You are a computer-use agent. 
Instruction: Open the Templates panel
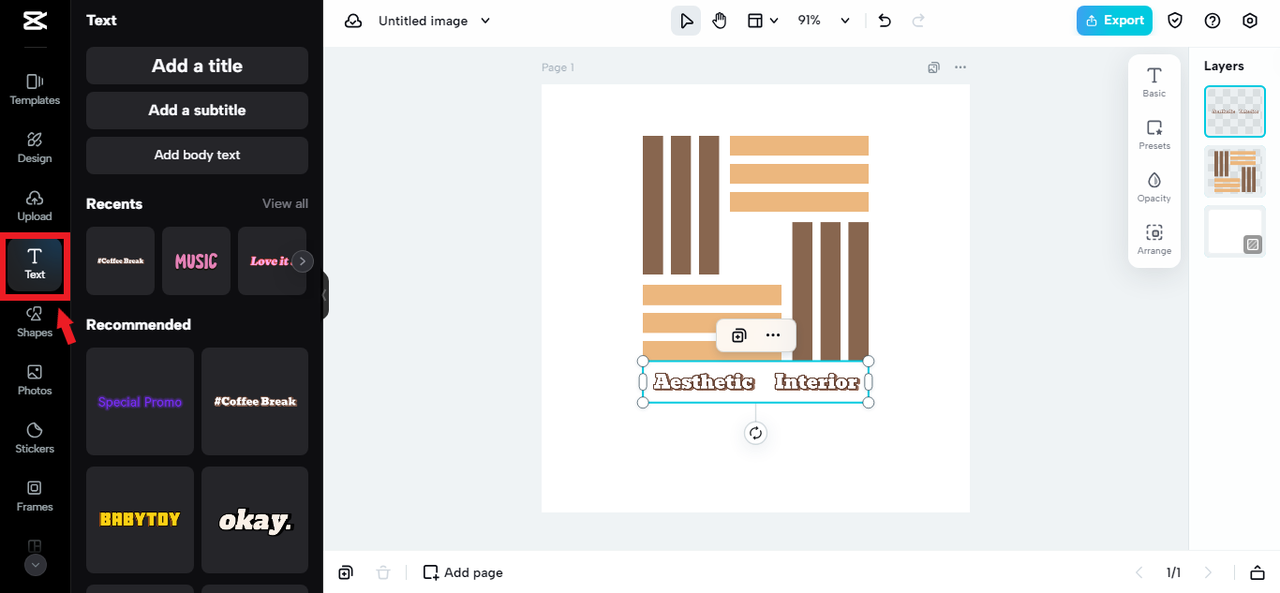[35, 89]
